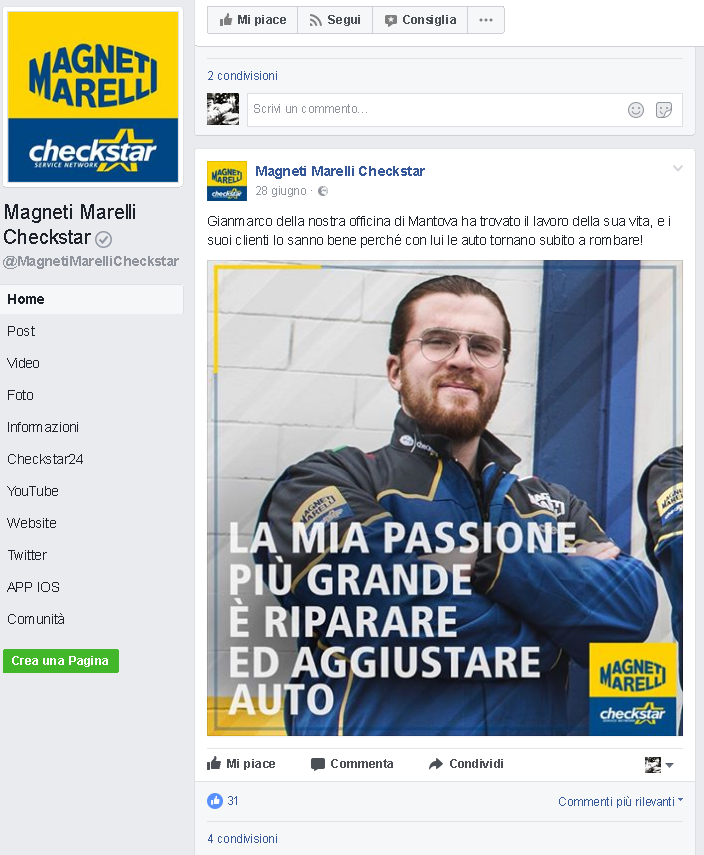This screenshot has width=704, height=855.
Task: Open the sticker picker icon in the comment box
Action: (x=664, y=110)
